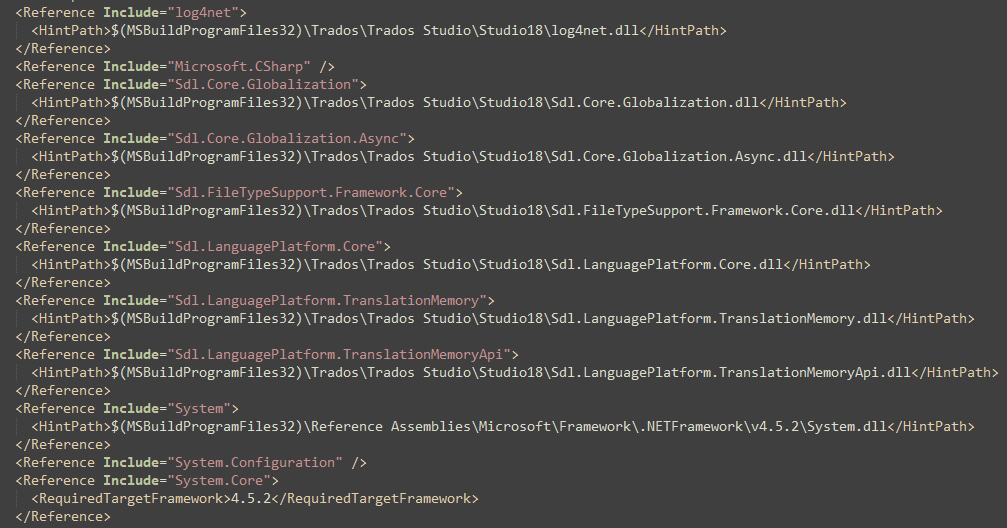Click the log4net Reference Include line
Screen dimensions: 1007x528
(x=131, y=12)
